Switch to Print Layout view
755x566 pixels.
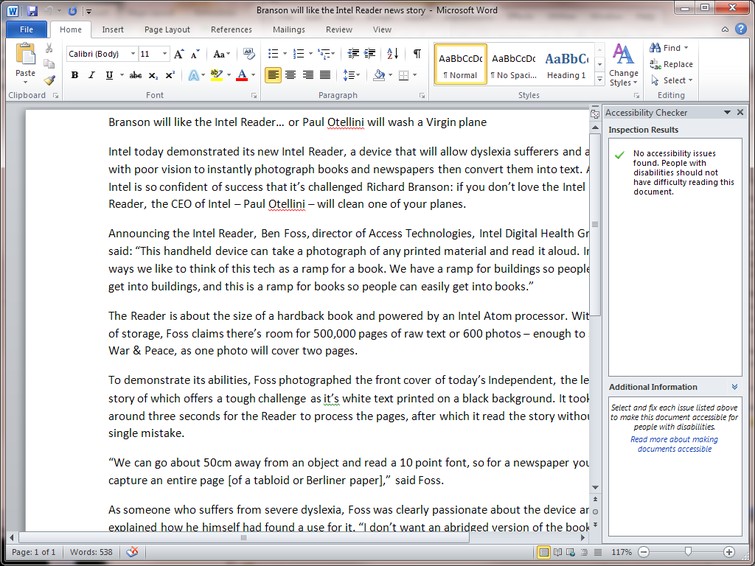(x=544, y=552)
